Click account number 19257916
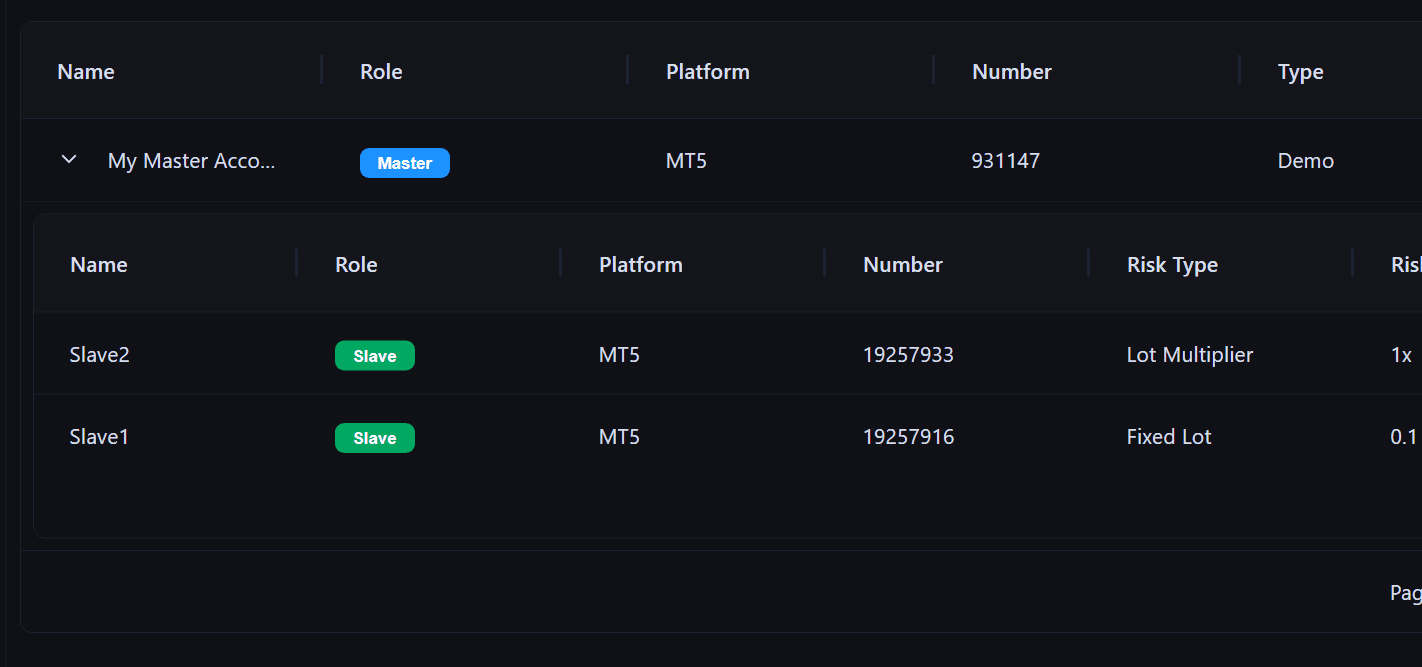Image resolution: width=1422 pixels, height=667 pixels. (x=908, y=437)
